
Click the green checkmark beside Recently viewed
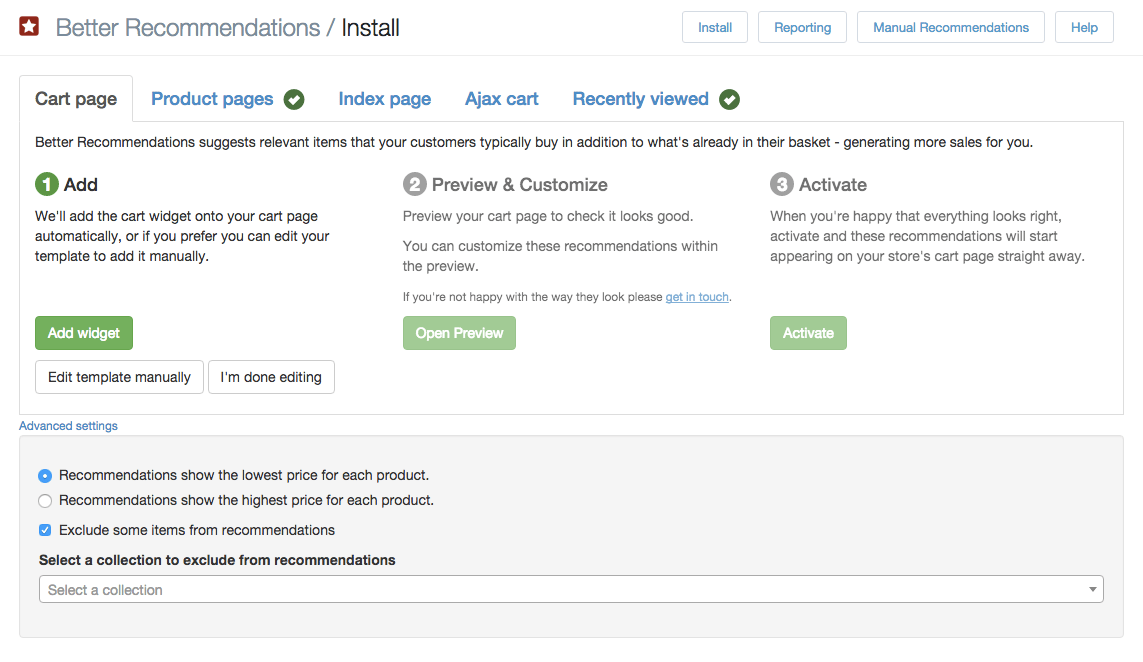pos(729,99)
